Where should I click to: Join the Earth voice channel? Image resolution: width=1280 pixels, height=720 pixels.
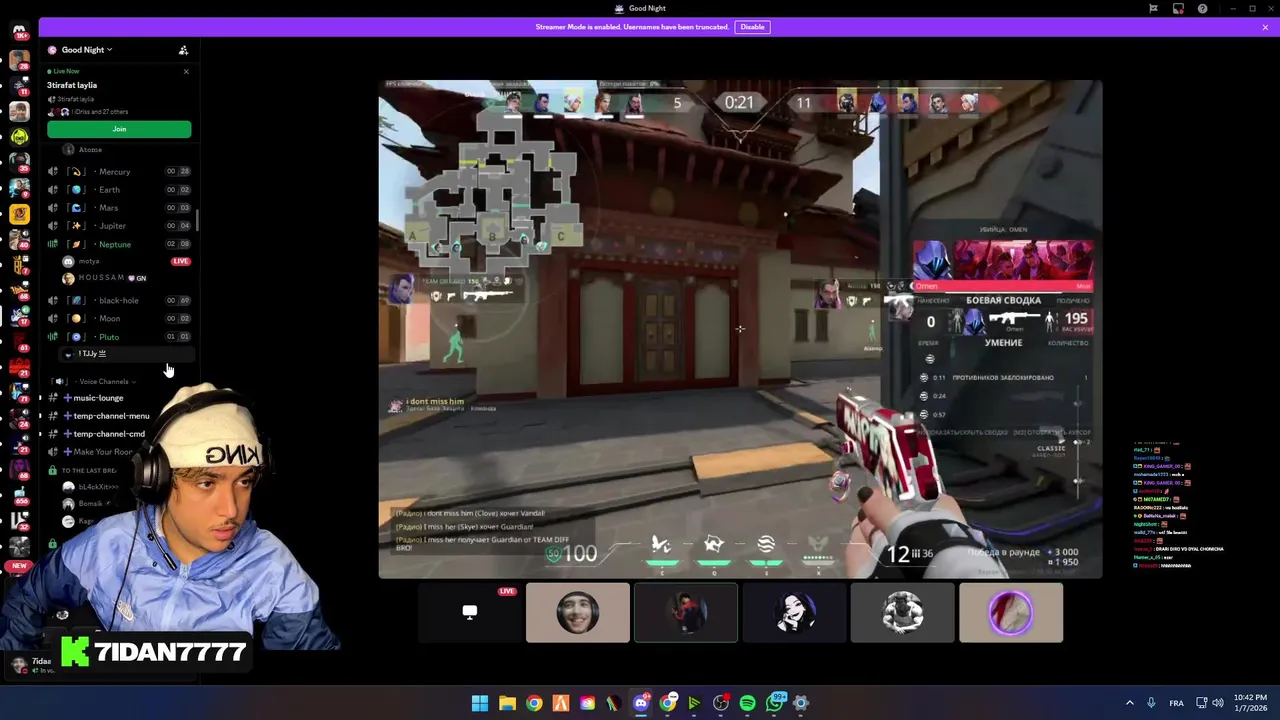click(x=119, y=189)
